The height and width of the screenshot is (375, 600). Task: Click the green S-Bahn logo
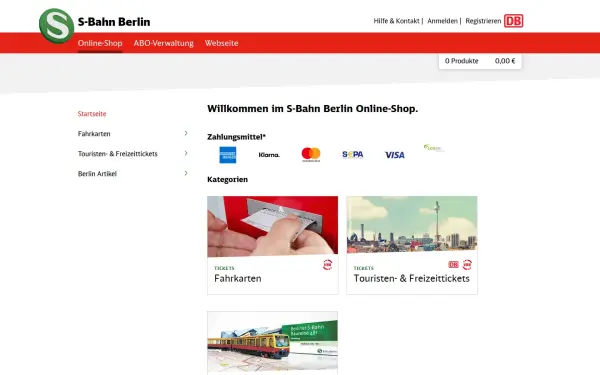click(57, 26)
